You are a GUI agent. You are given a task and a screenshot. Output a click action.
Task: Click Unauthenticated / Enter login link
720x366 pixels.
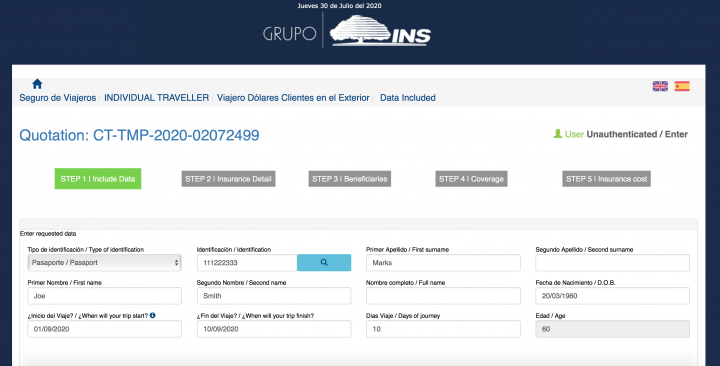[637, 134]
